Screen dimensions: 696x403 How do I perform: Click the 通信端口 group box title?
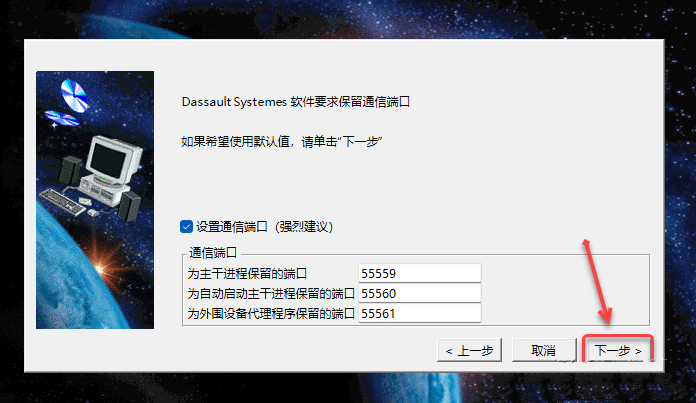point(213,253)
